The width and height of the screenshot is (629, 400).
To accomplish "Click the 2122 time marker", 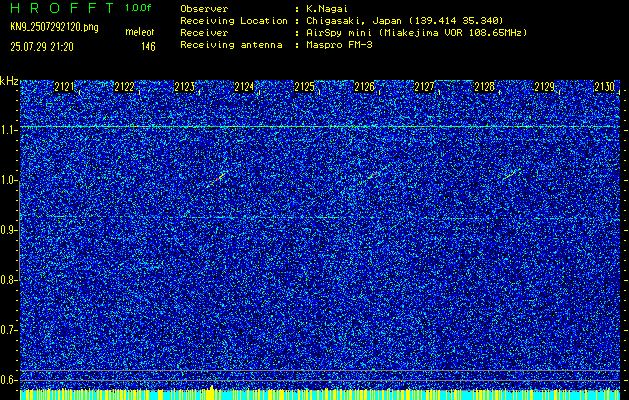I will click(124, 87).
